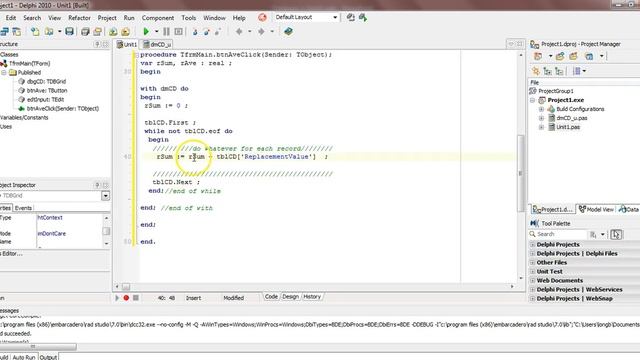
Task: Click the Forward navigation arrow icon
Action: [261, 31]
